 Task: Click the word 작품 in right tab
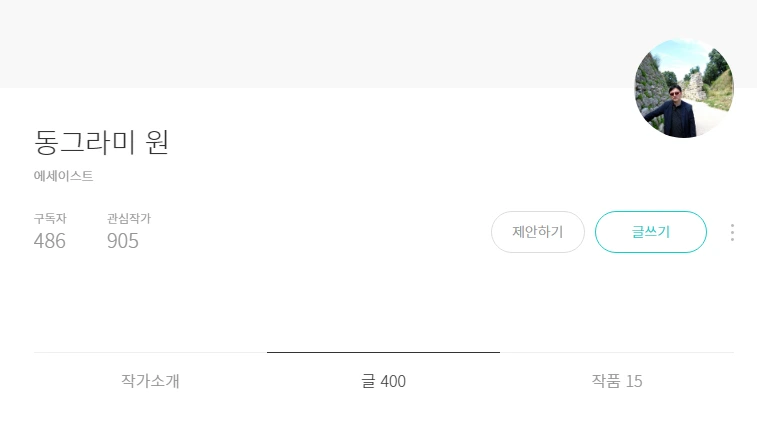(605, 381)
